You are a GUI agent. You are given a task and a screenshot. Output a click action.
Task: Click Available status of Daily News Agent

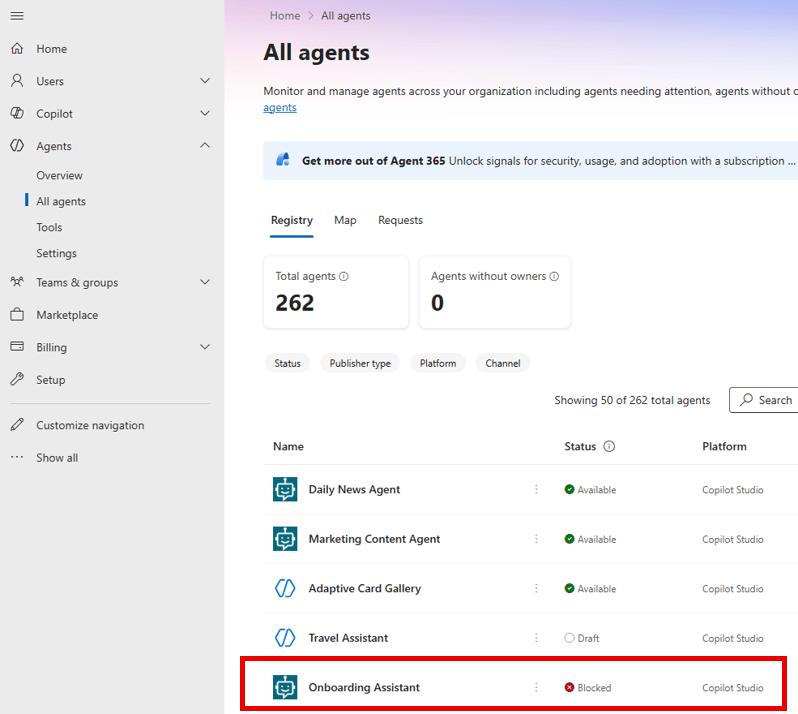[590, 489]
